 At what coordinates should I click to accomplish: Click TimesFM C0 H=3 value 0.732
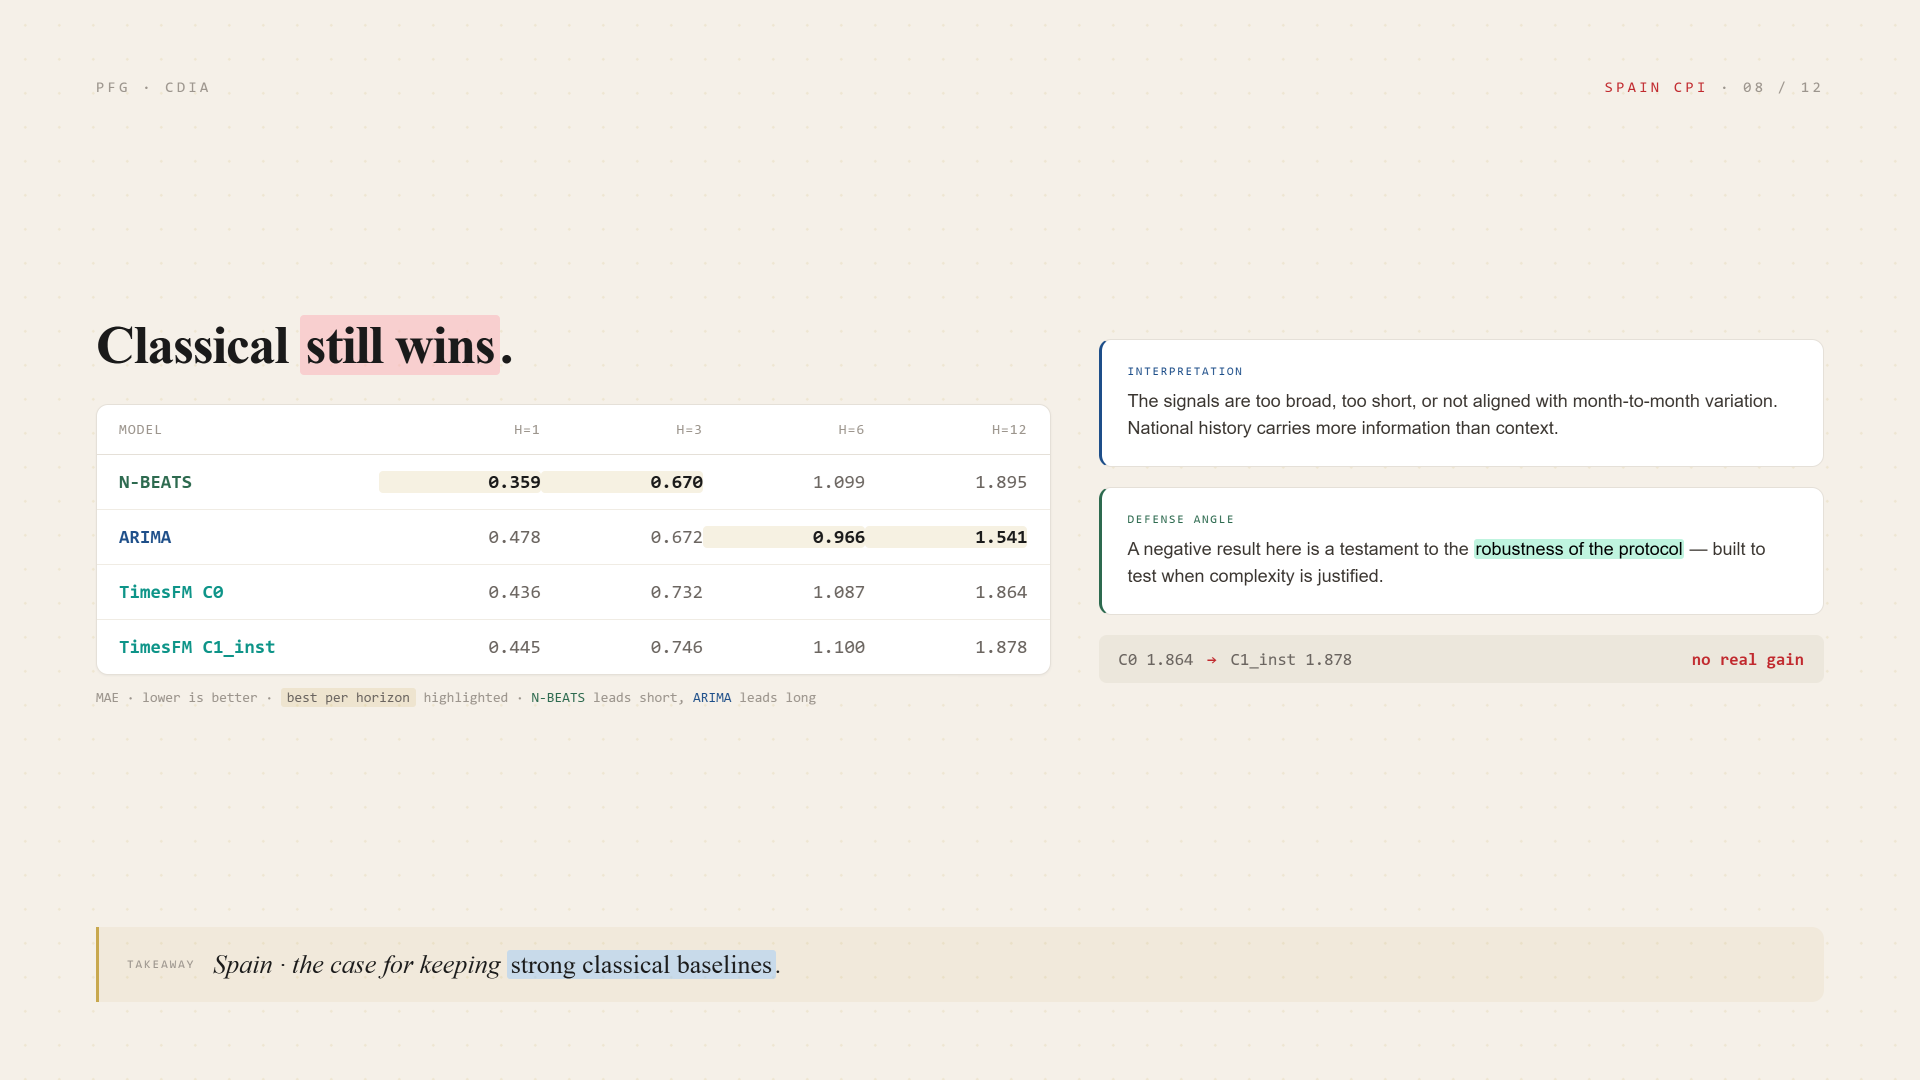coord(676,592)
